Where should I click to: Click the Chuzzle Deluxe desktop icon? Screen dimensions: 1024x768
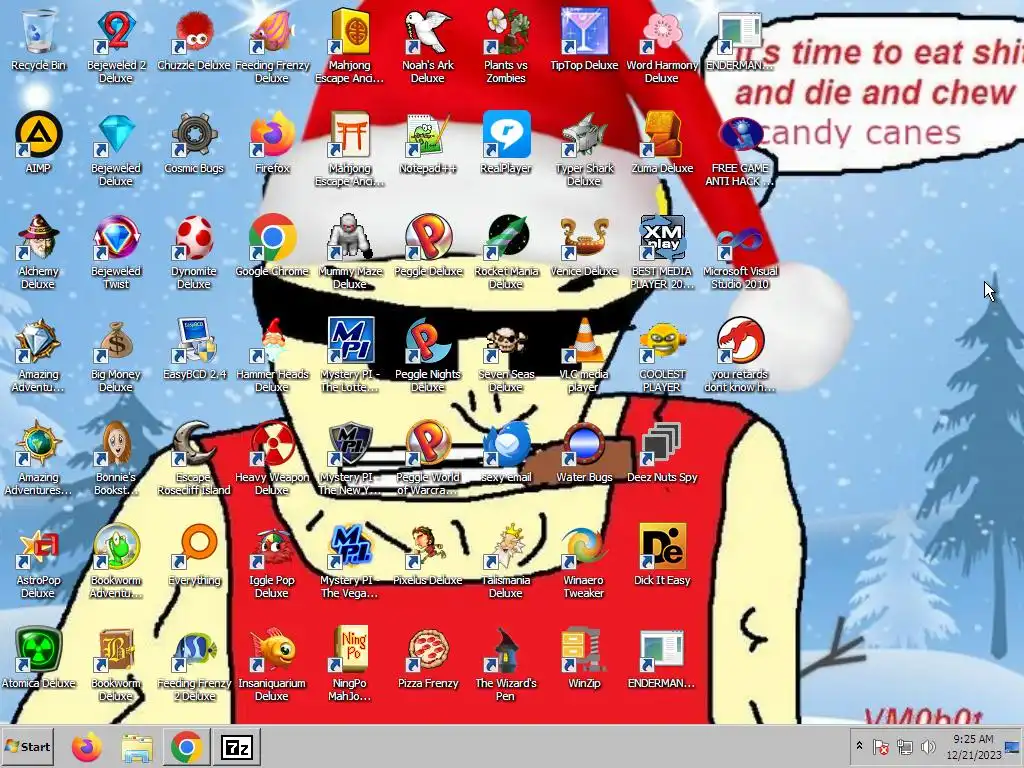(194, 40)
